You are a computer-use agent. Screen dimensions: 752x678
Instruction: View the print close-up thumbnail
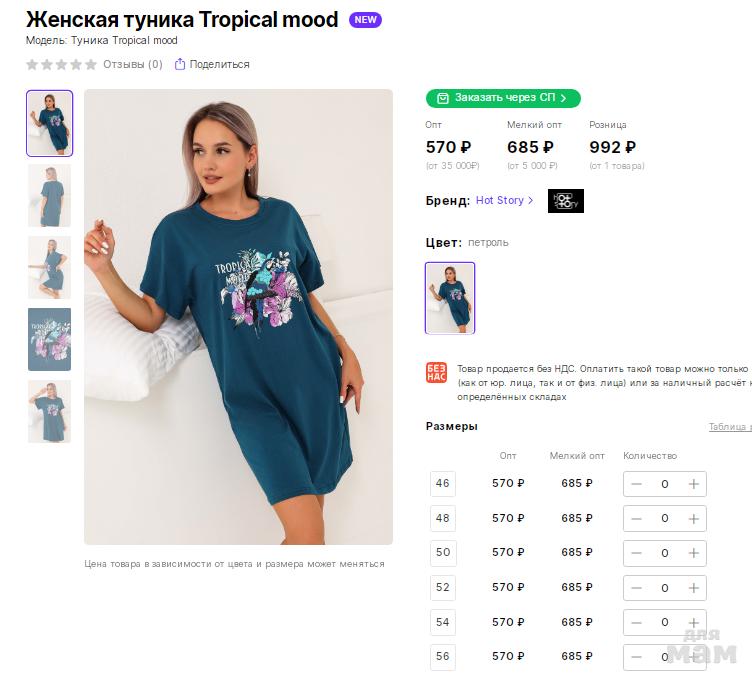pyautogui.click(x=49, y=339)
